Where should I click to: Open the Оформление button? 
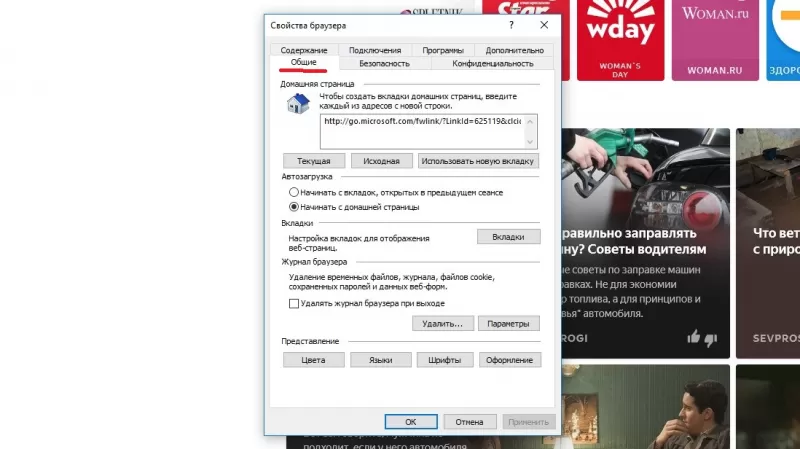click(510, 360)
